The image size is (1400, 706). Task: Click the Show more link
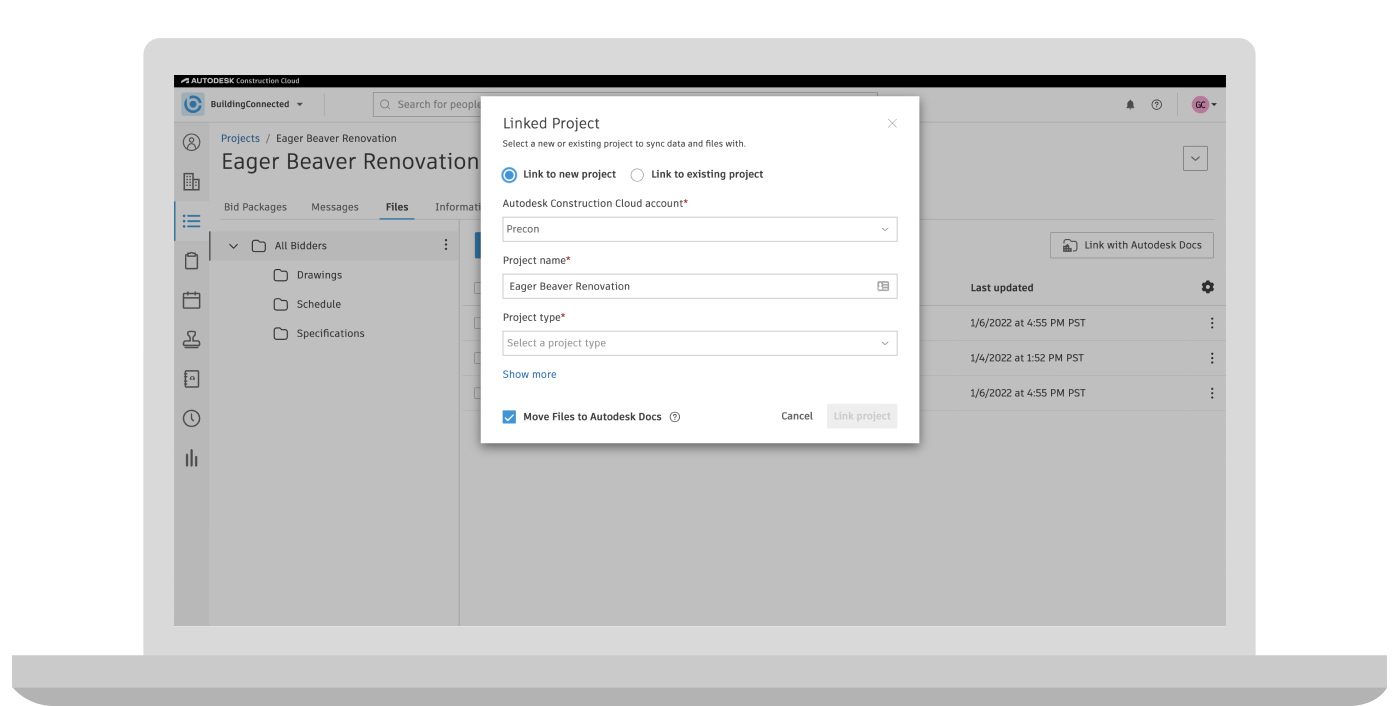click(529, 375)
